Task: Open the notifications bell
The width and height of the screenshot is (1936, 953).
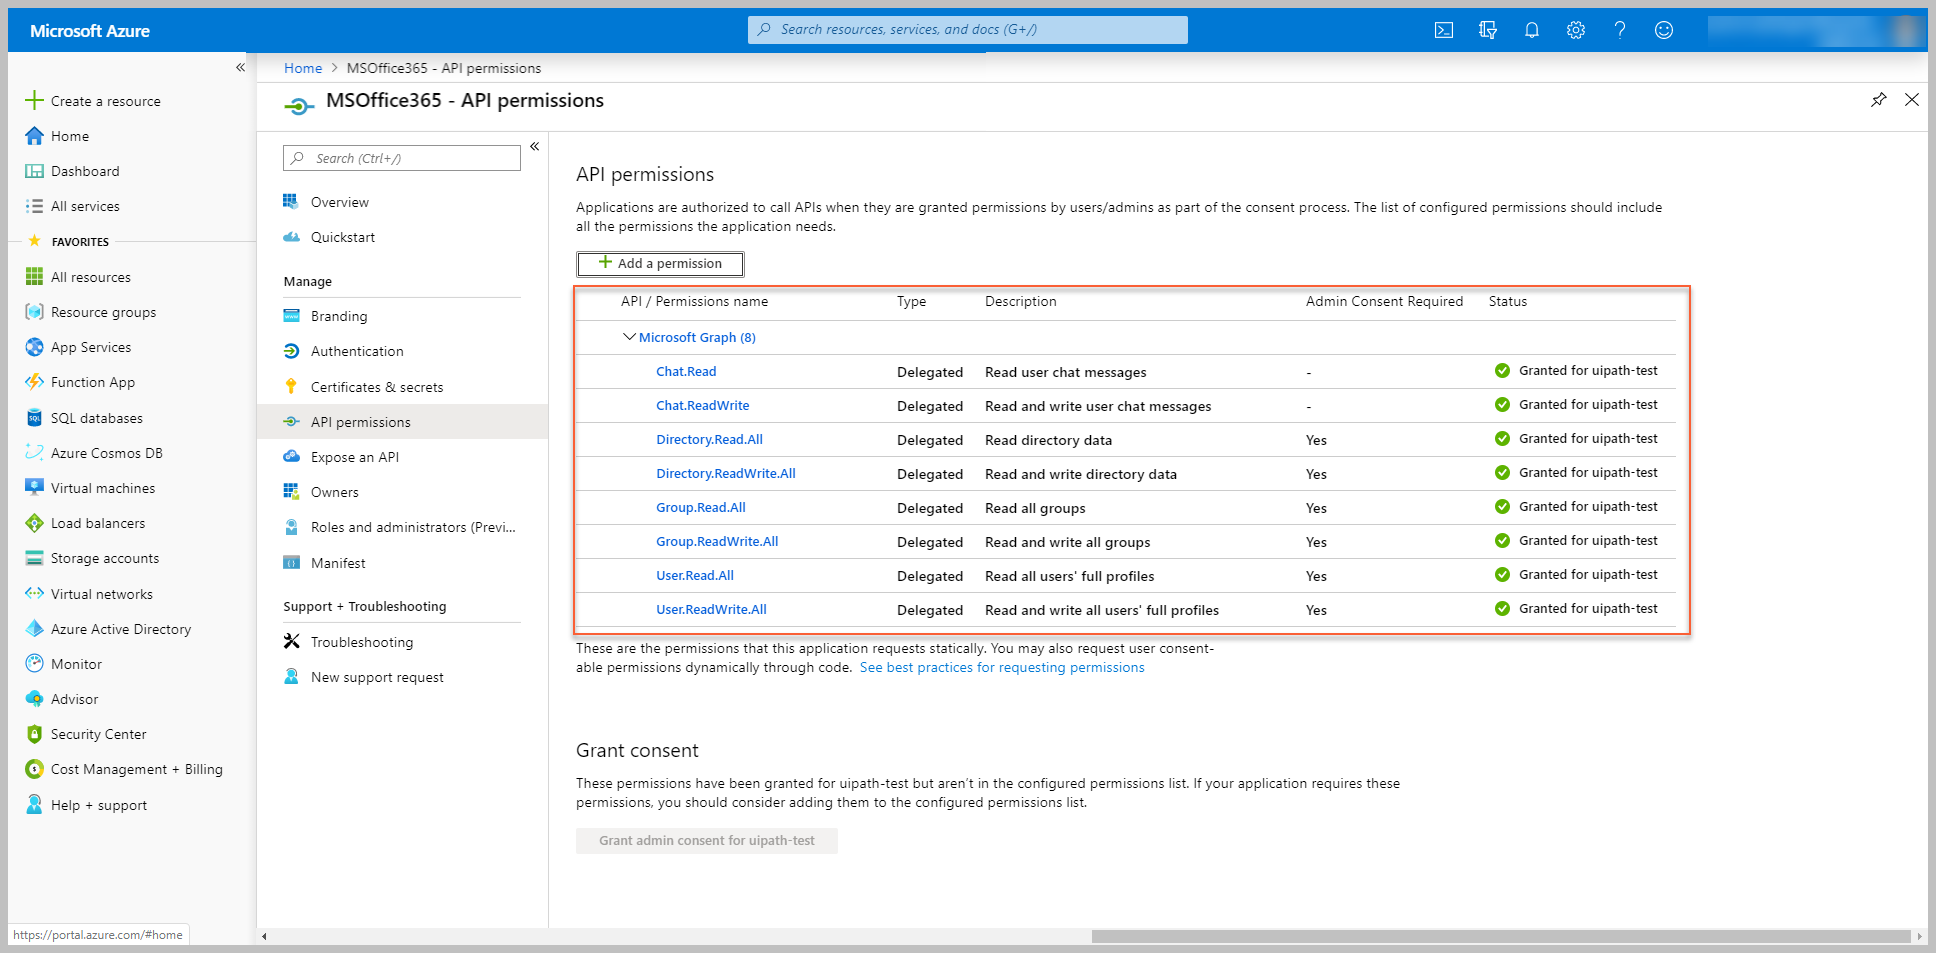Action: pos(1531,30)
